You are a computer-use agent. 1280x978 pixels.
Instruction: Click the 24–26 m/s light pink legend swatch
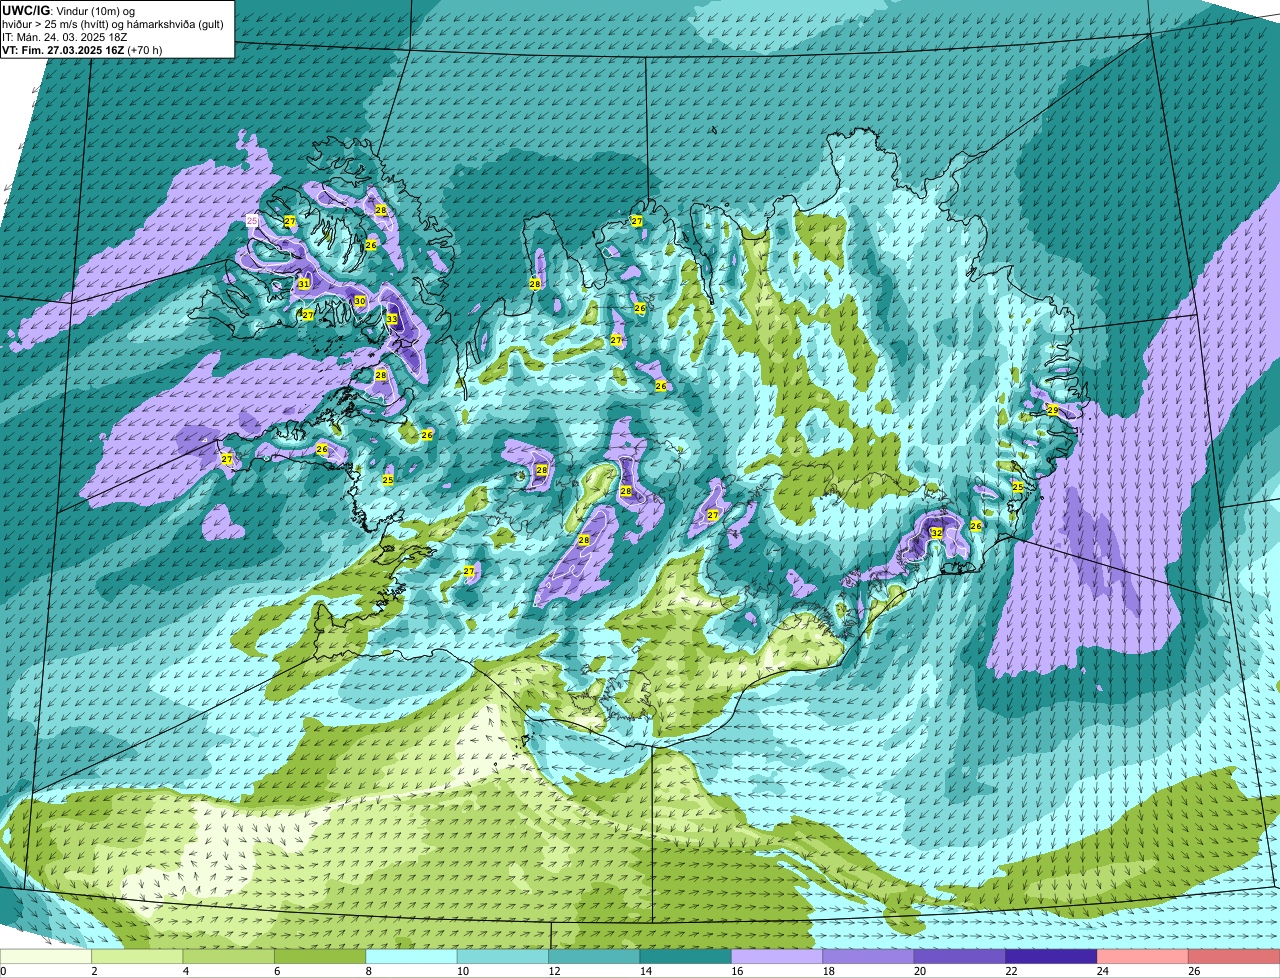[x=1143, y=956]
